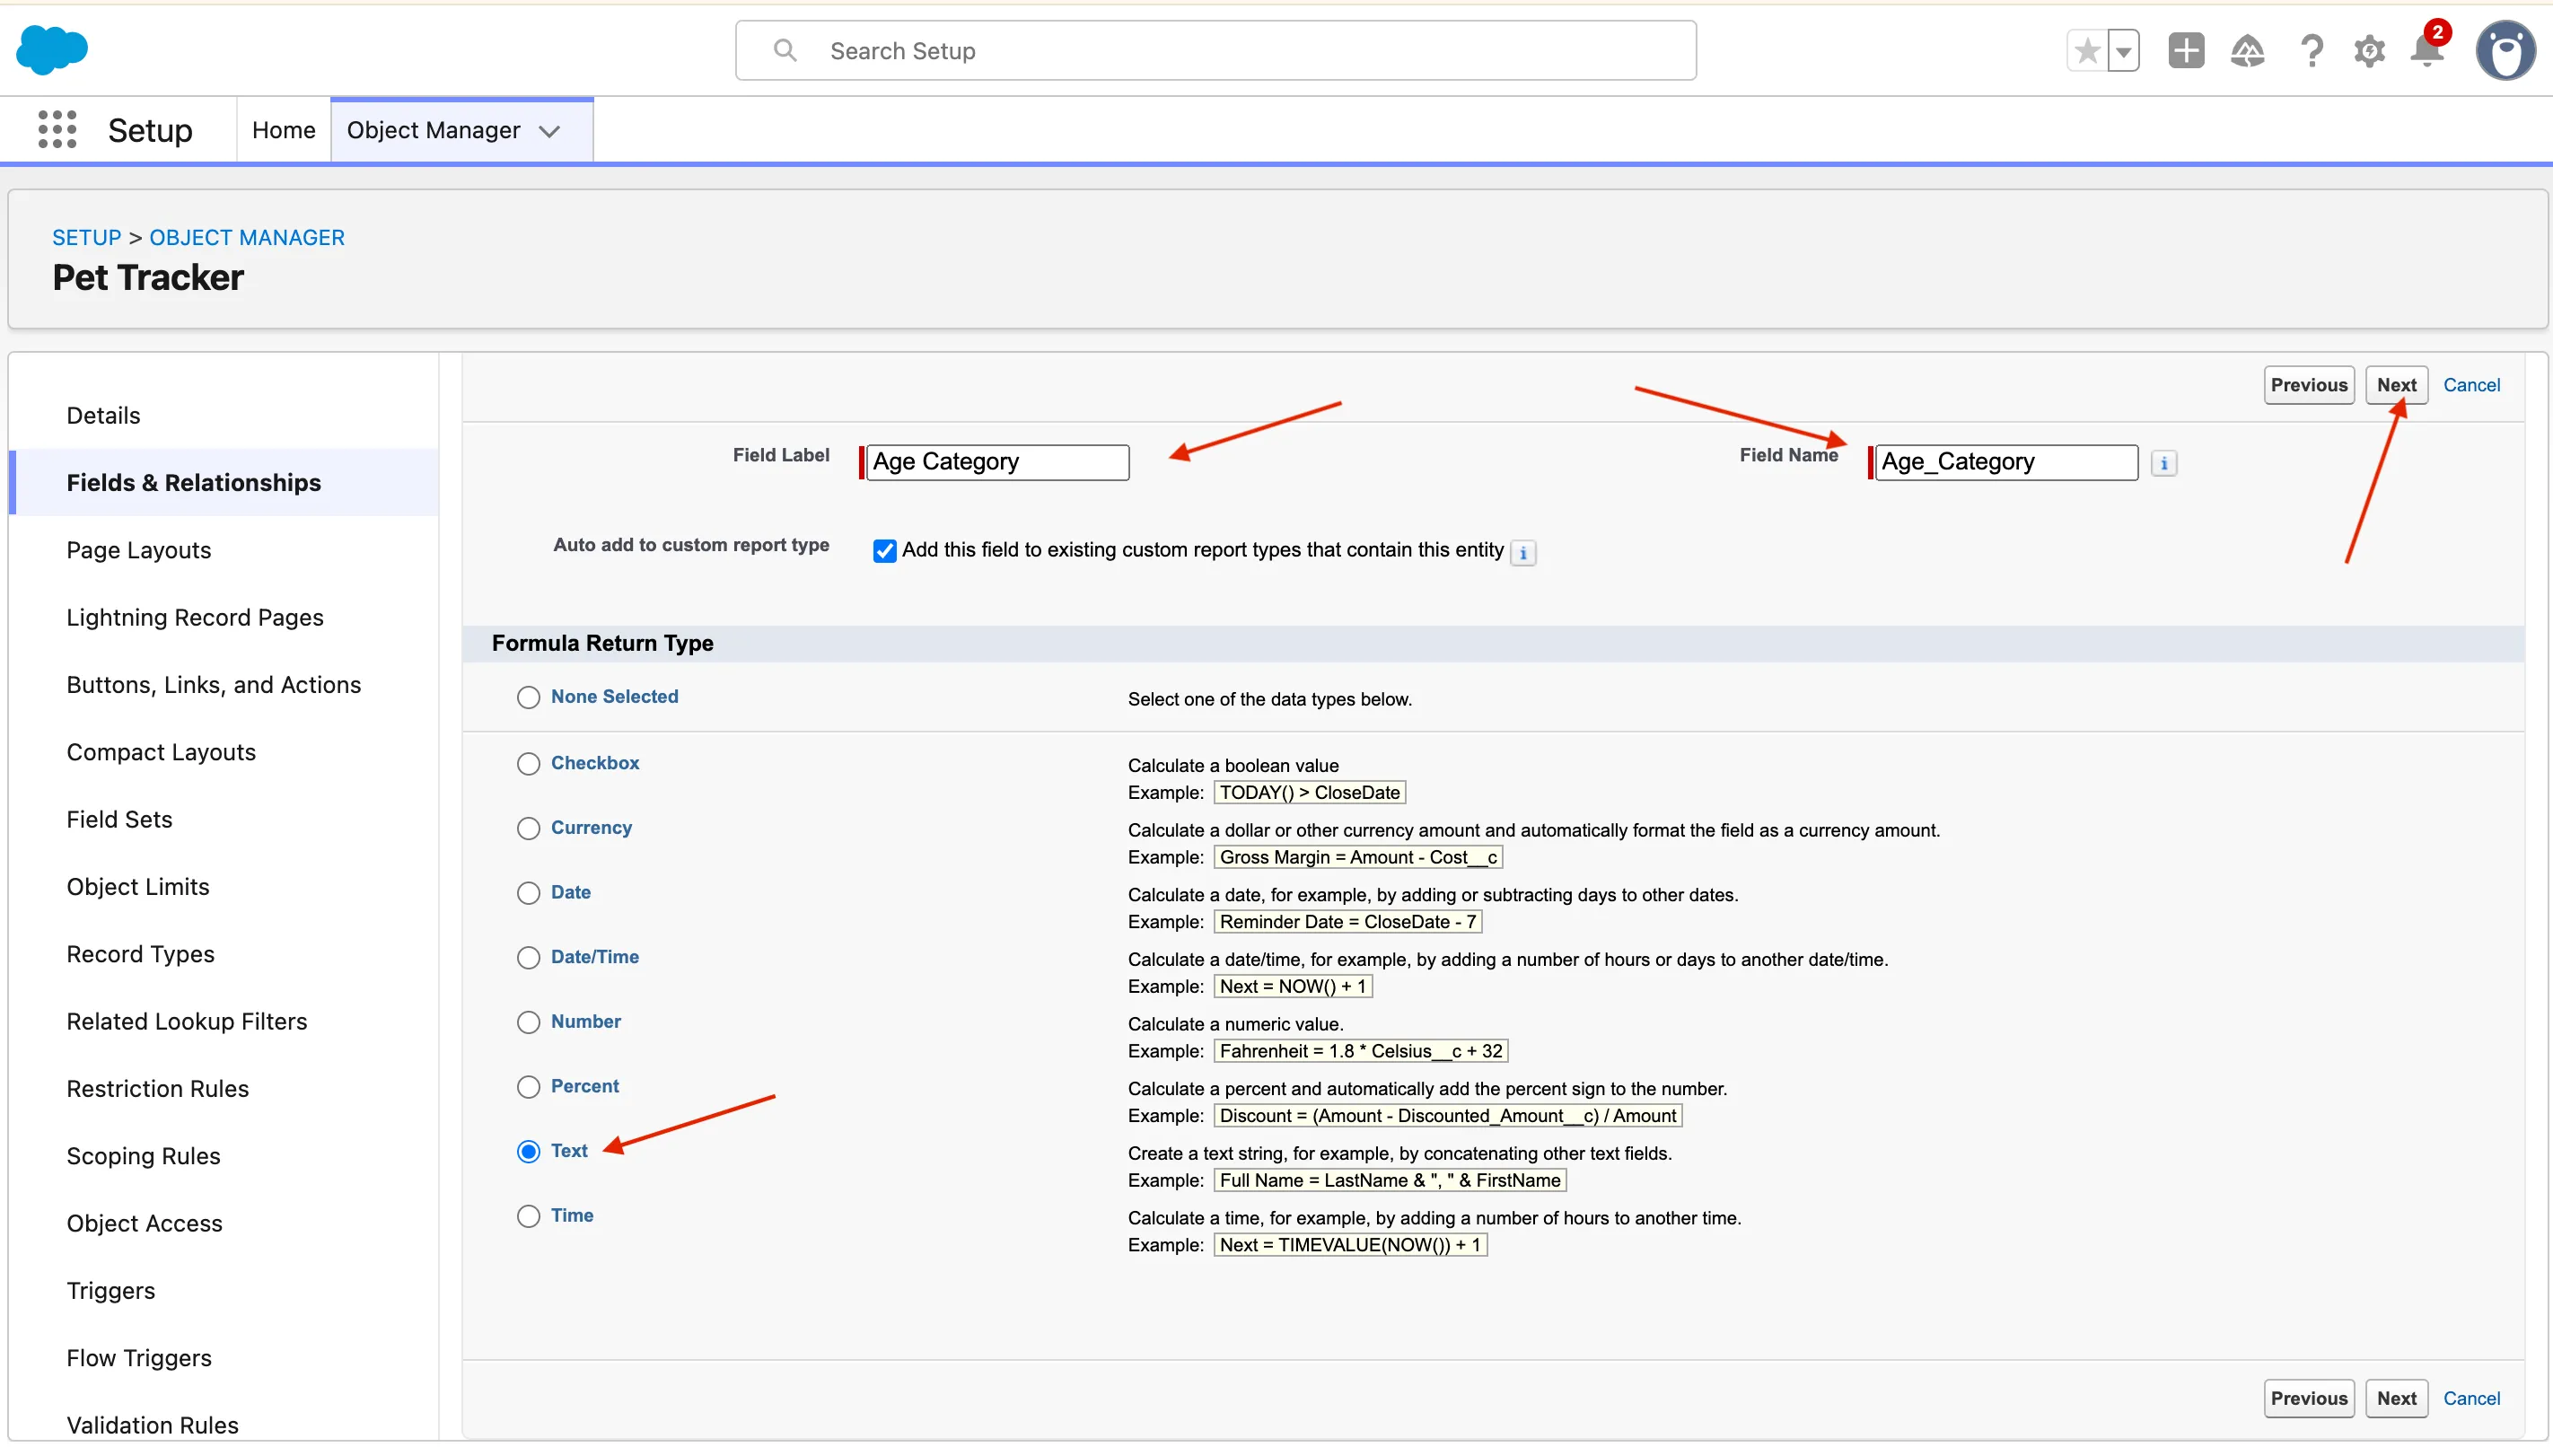Click the OBJECT MANAGER breadcrumb link
The height and width of the screenshot is (1456, 2553).
(x=247, y=237)
